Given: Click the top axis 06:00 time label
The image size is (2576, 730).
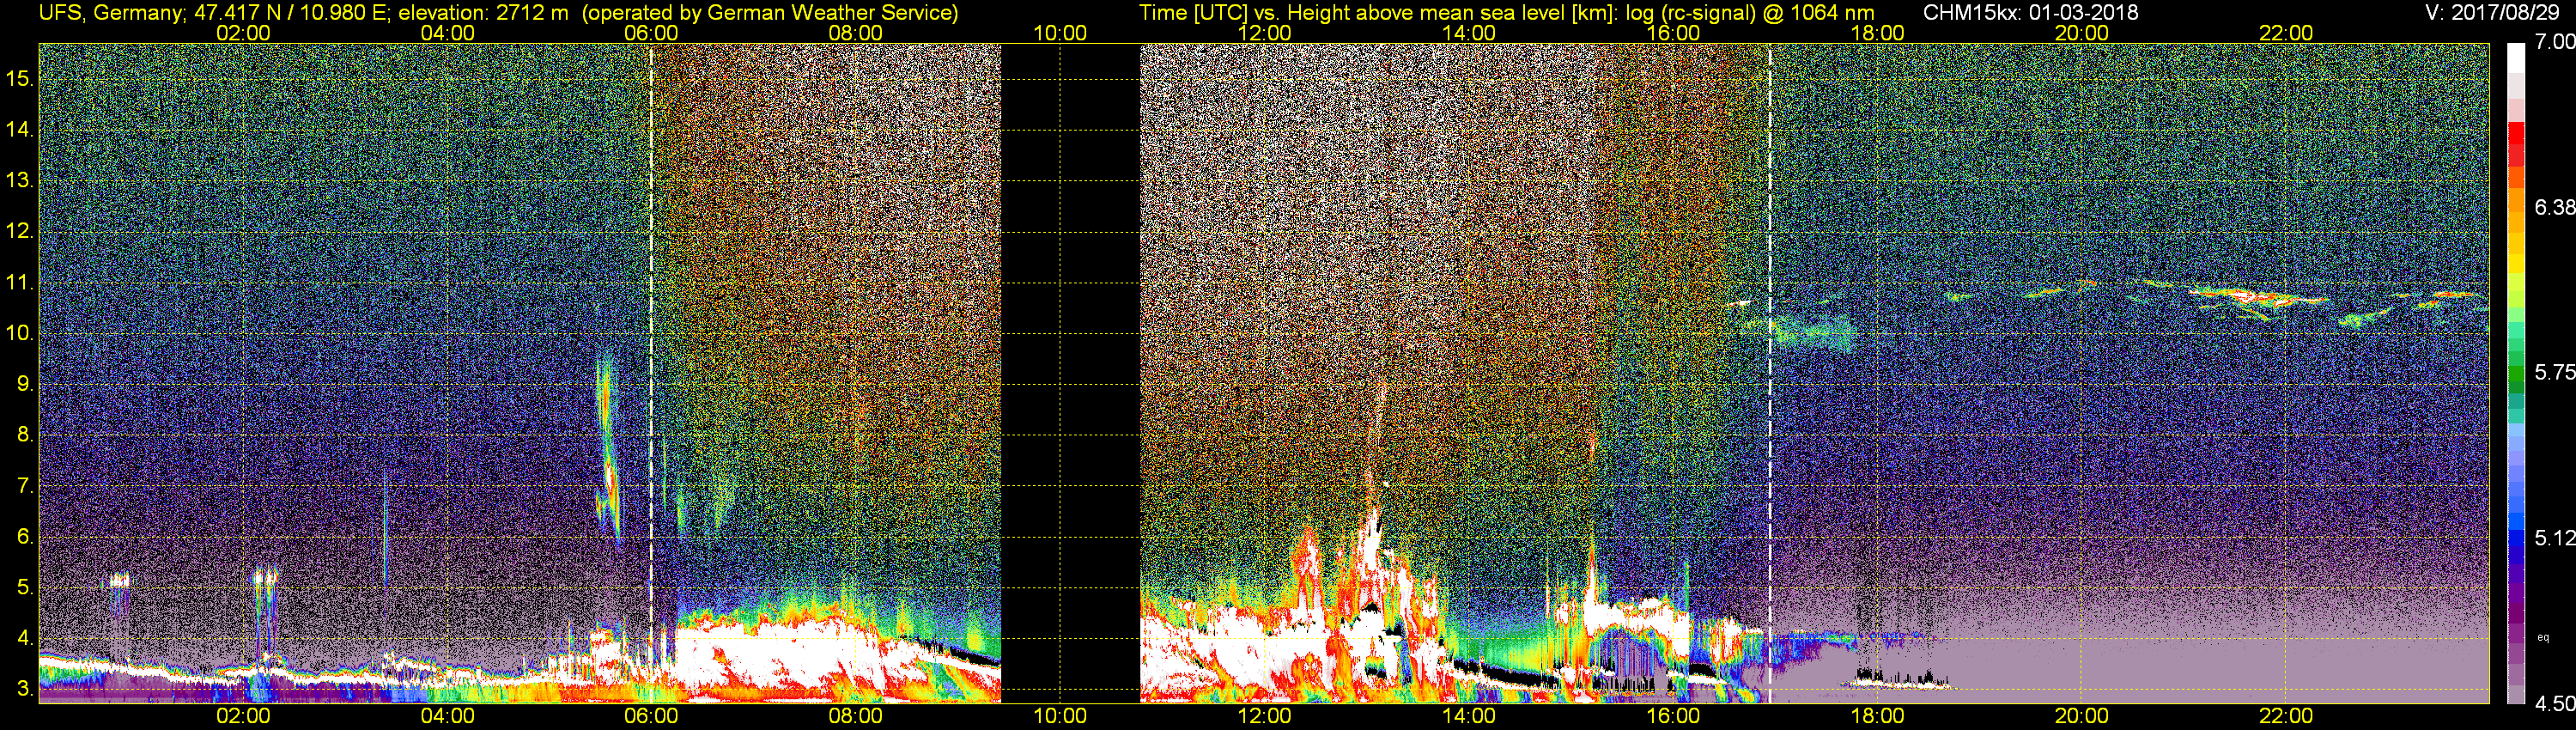Looking at the screenshot, I should point(651,33).
